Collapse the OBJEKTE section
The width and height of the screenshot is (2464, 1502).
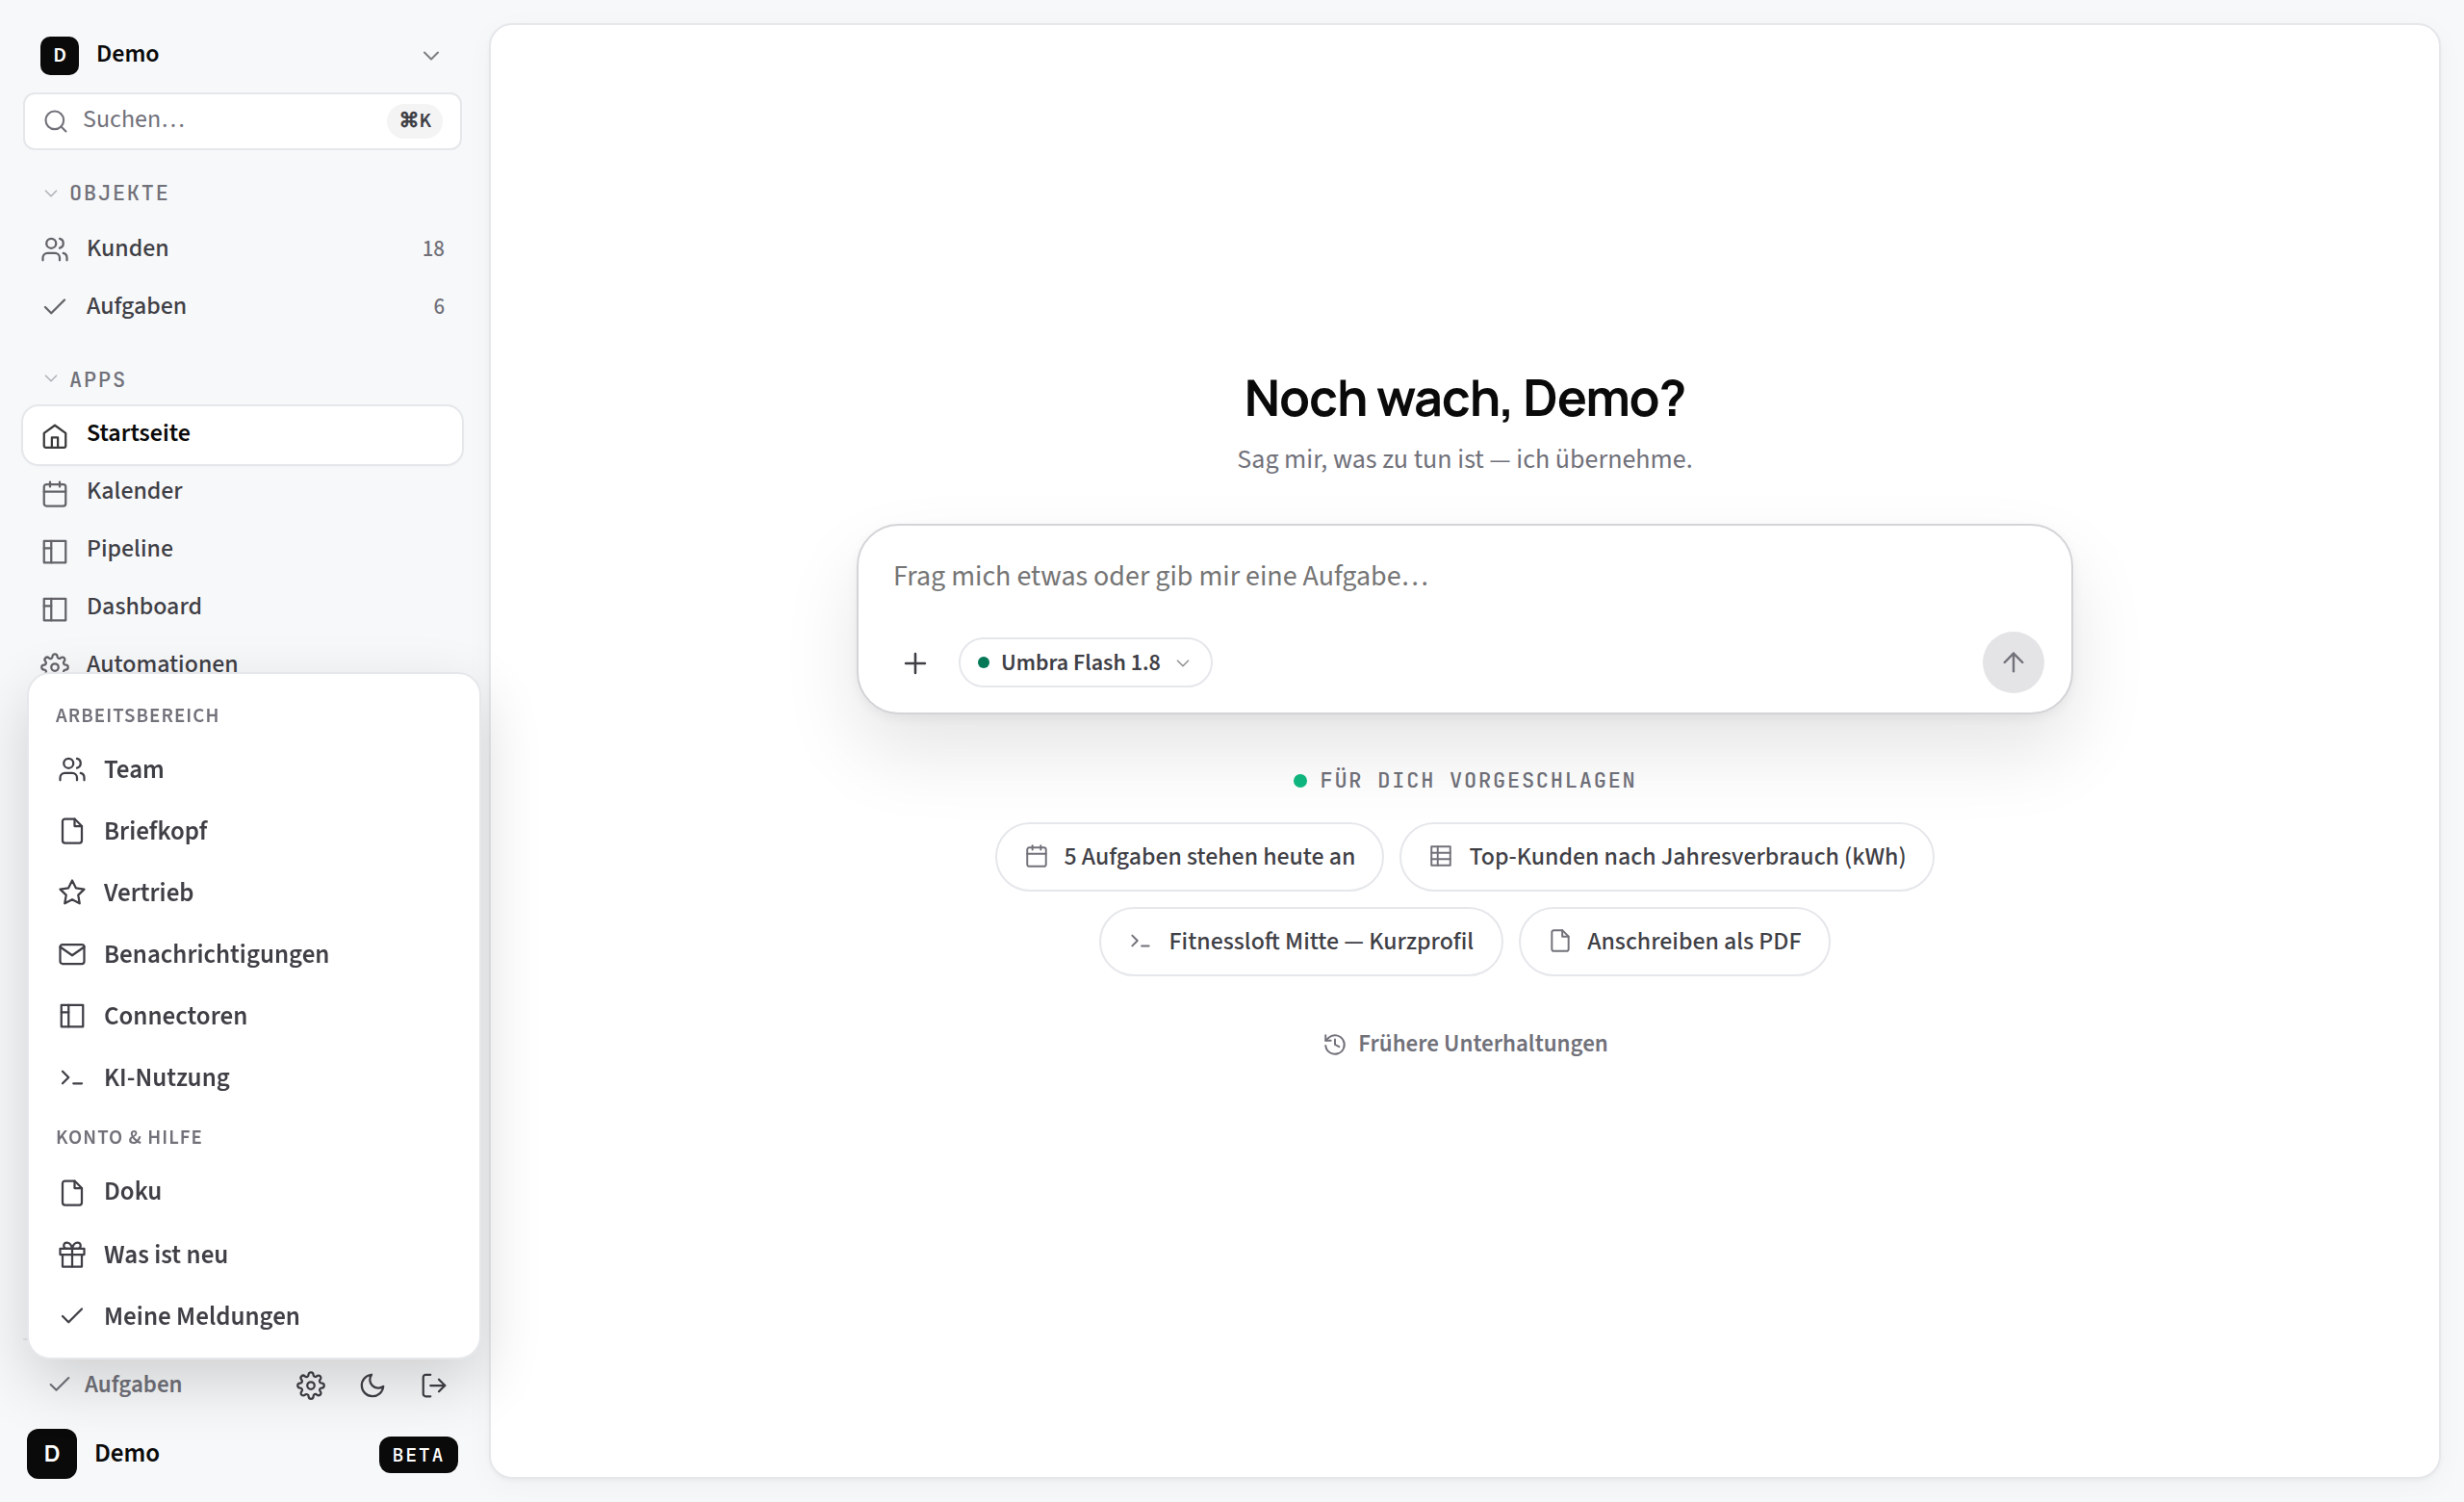pos(106,193)
